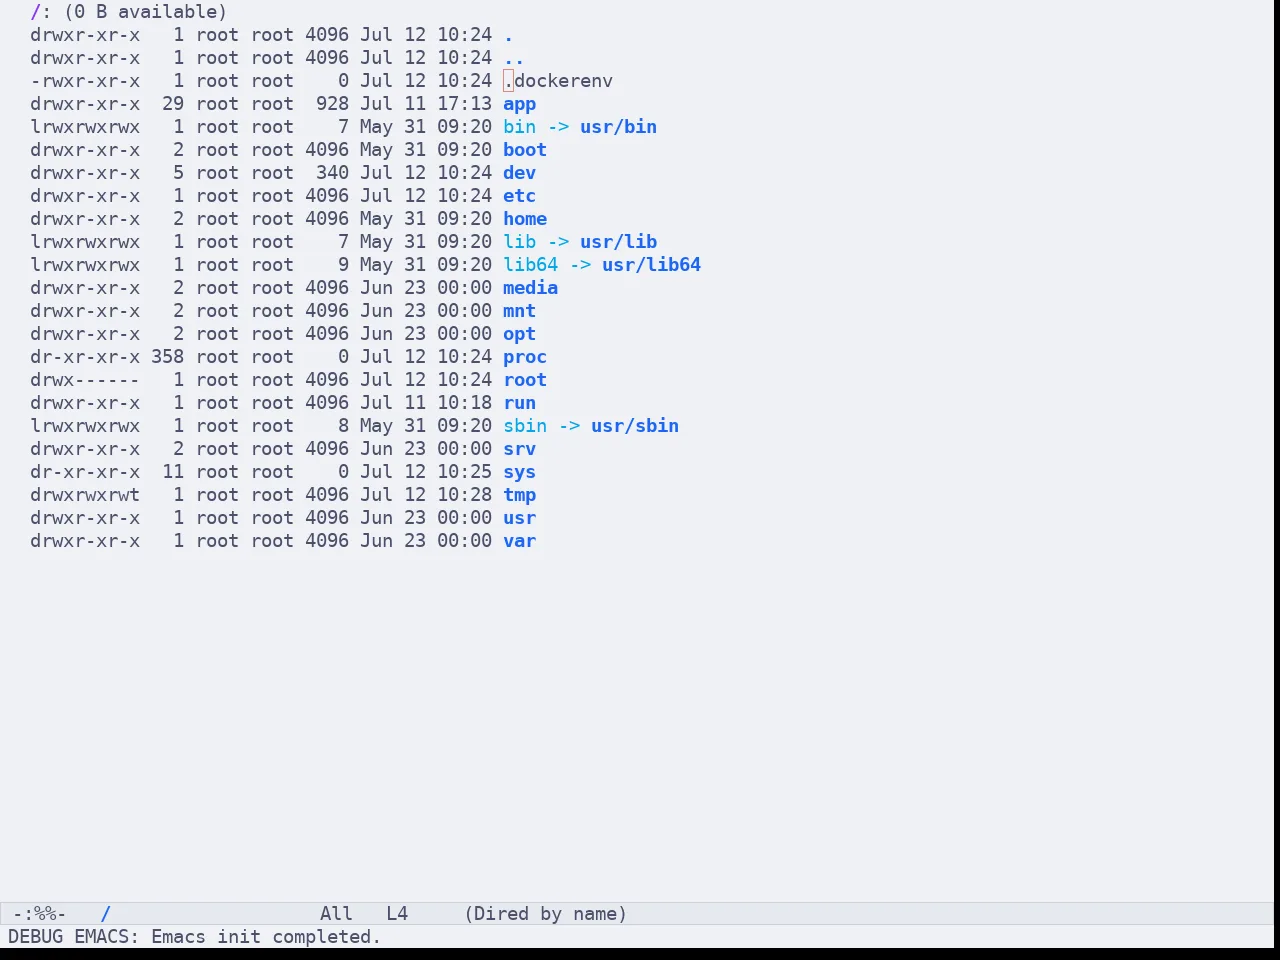
Task: Open the home directory
Action: pos(525,219)
